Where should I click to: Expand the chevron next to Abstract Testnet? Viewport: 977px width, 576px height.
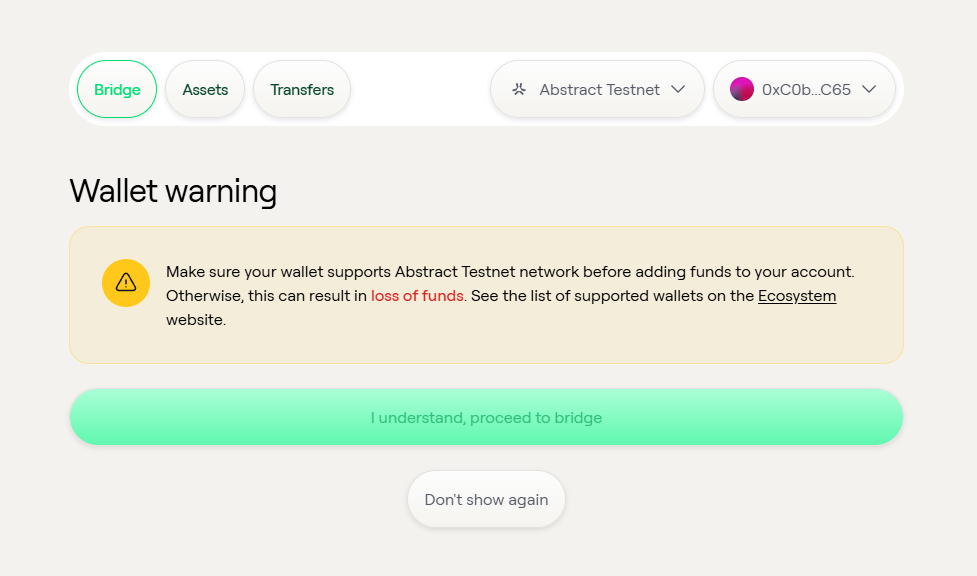click(678, 89)
